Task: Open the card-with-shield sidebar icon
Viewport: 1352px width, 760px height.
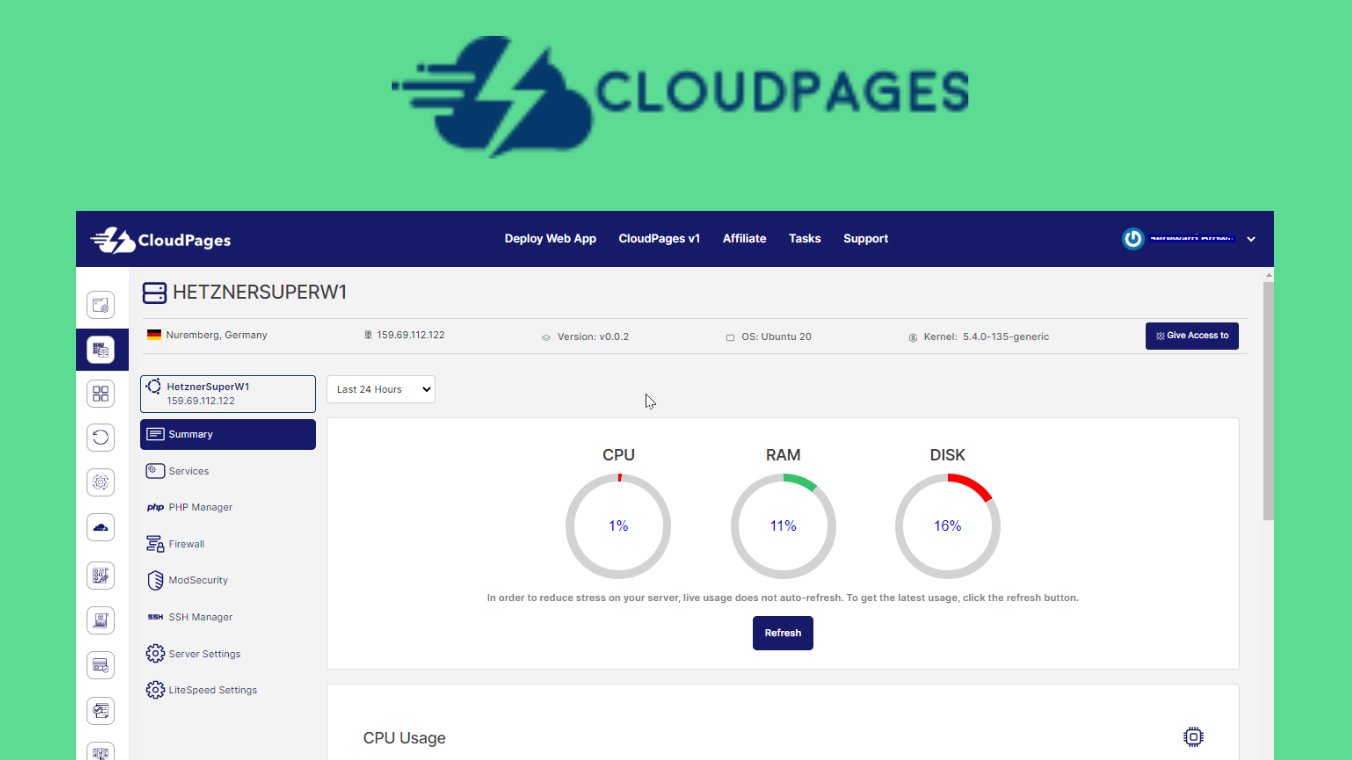Action: (101, 665)
